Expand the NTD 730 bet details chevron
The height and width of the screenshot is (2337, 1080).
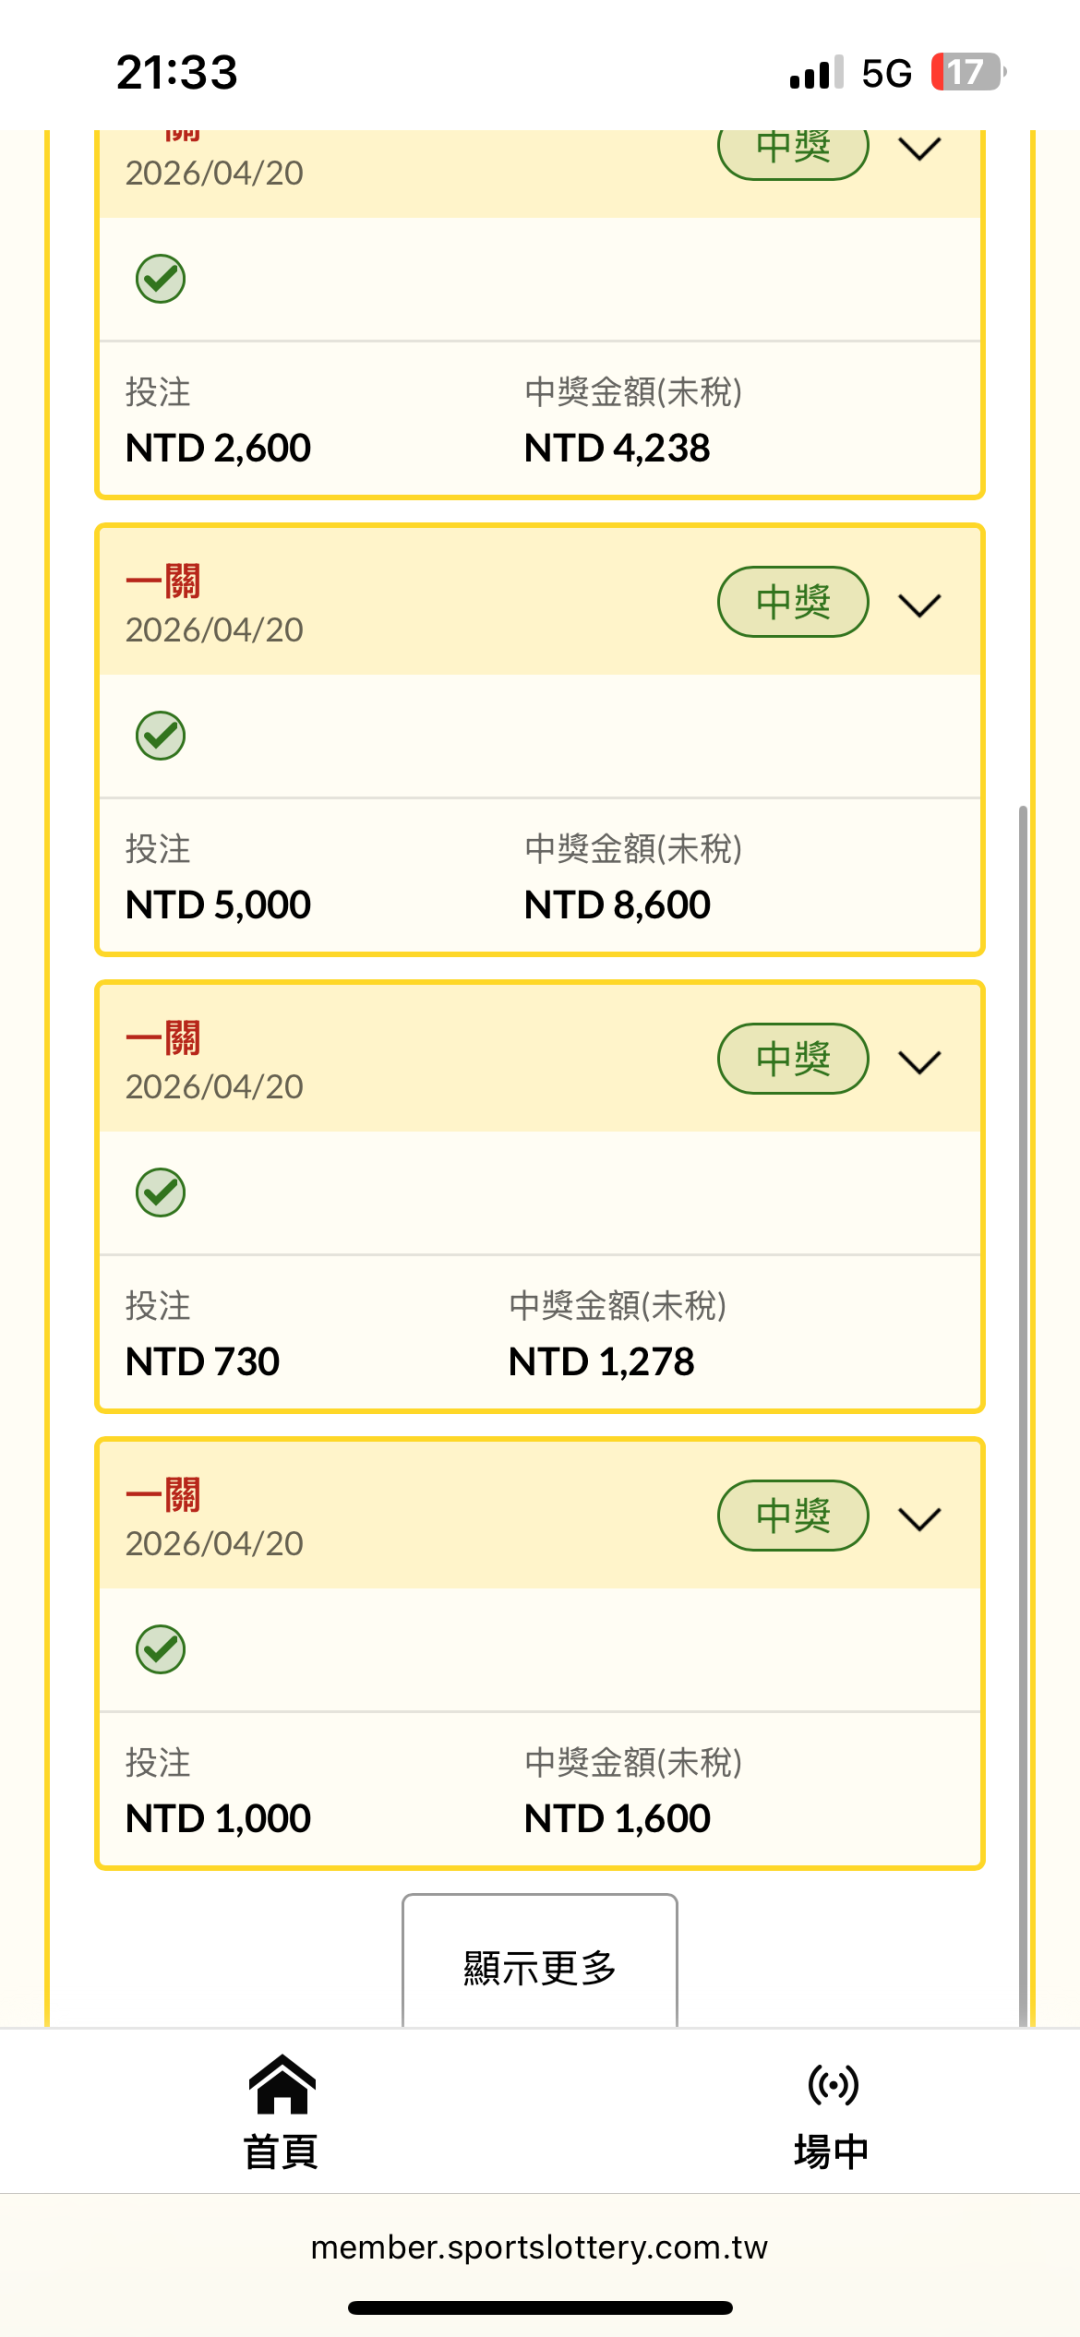(919, 1062)
